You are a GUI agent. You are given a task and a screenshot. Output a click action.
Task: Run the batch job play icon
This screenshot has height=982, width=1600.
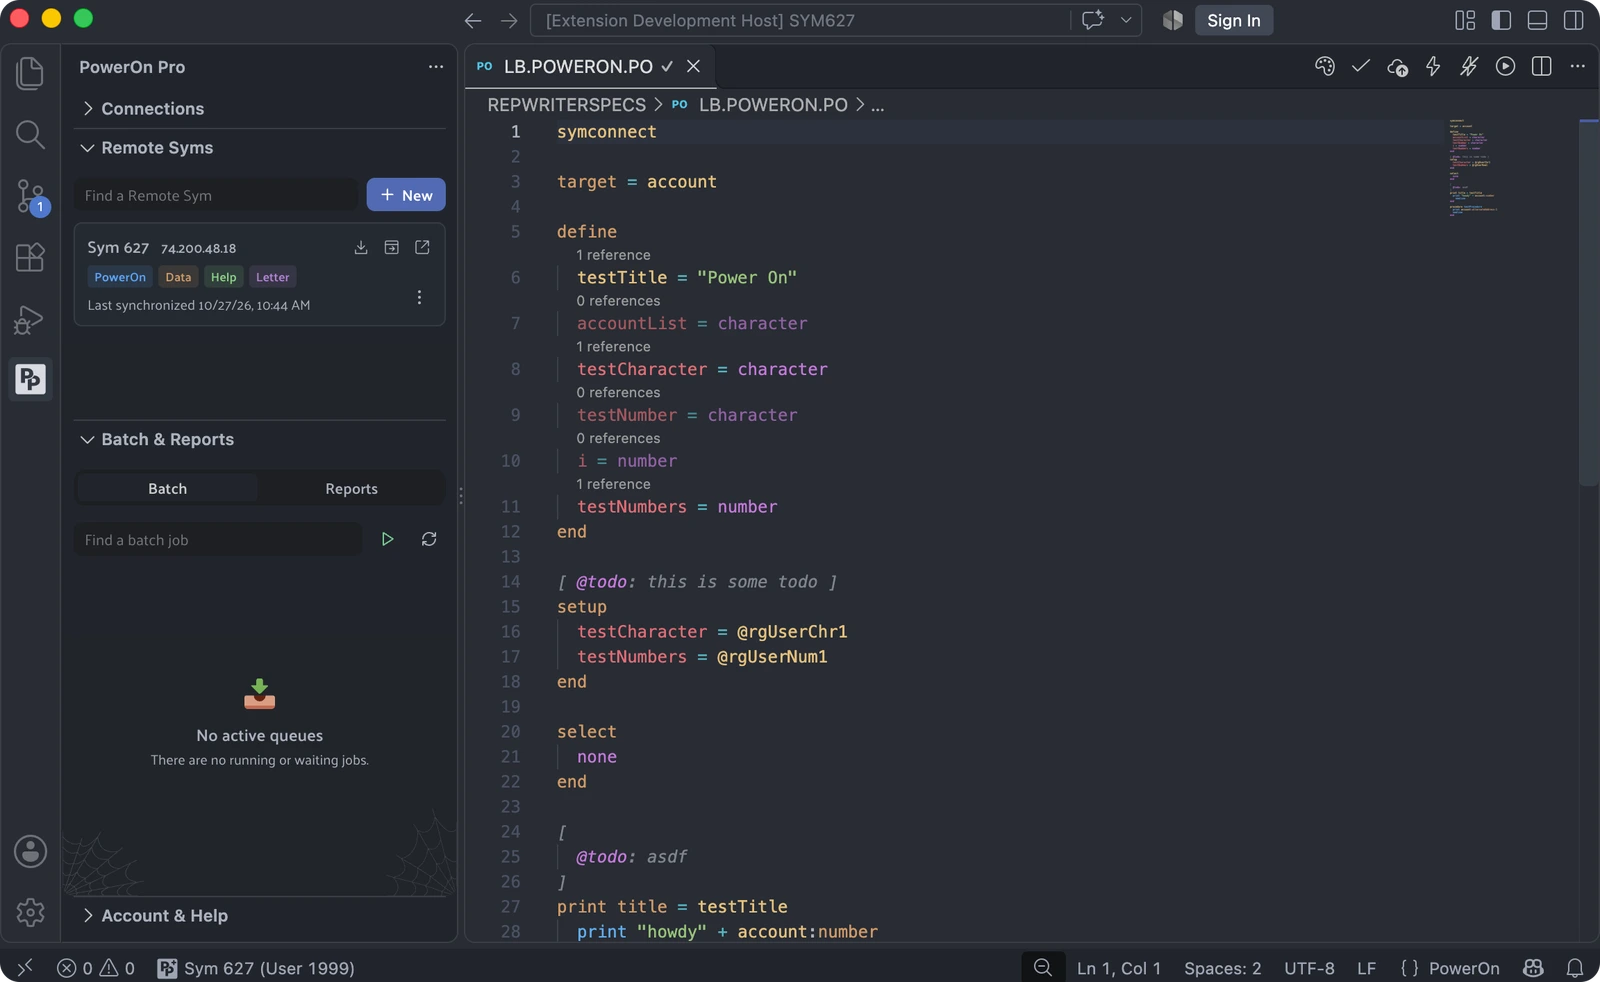(x=387, y=539)
